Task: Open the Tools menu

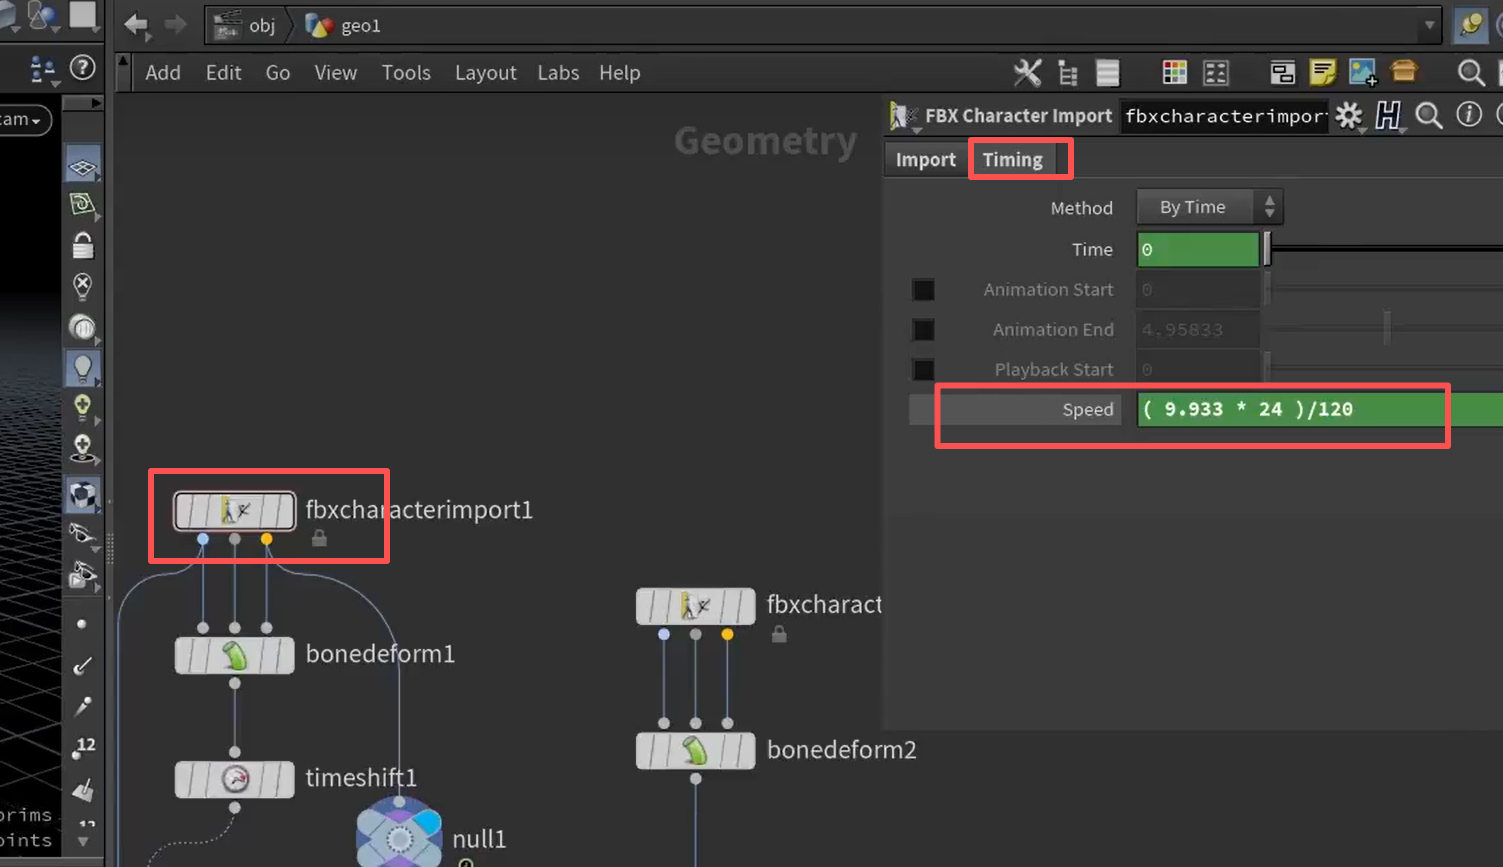Action: coord(406,73)
